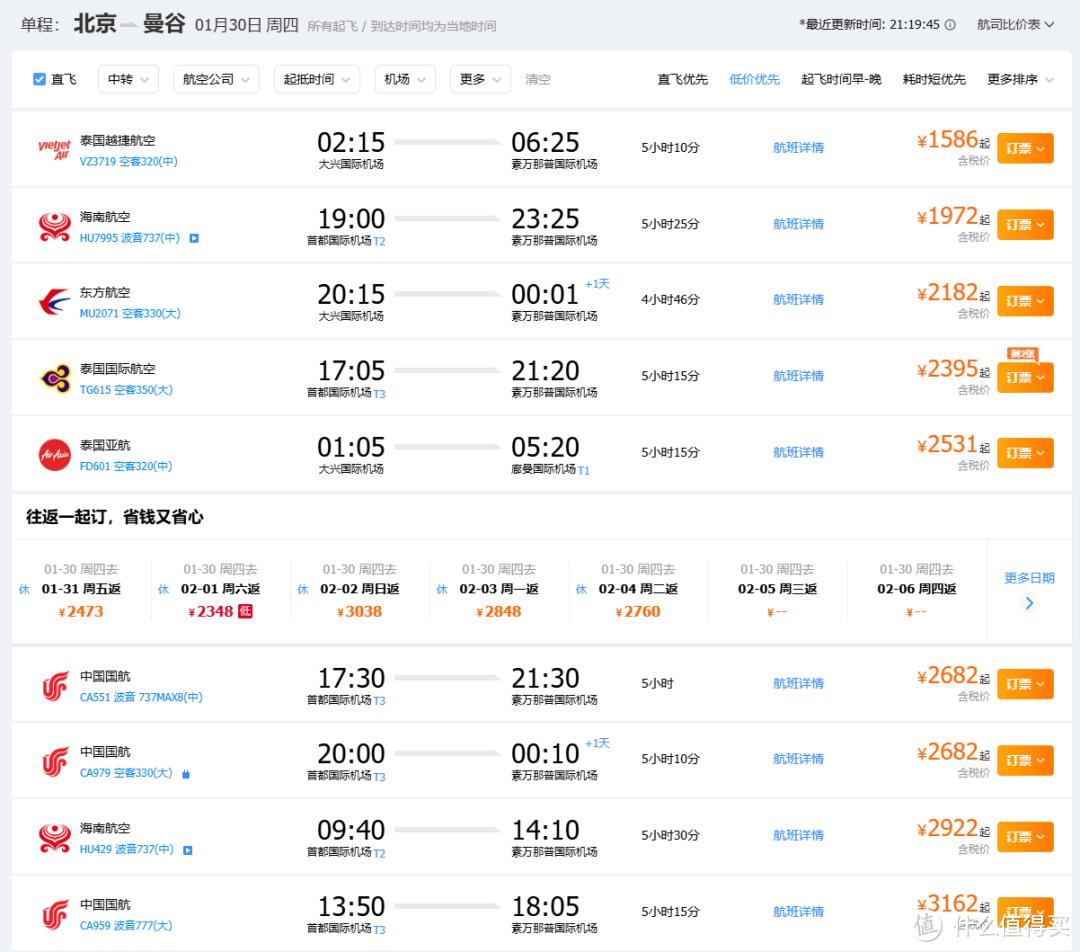Open the 机场 airport filter dropdown
The width and height of the screenshot is (1080, 952).
tap(404, 79)
